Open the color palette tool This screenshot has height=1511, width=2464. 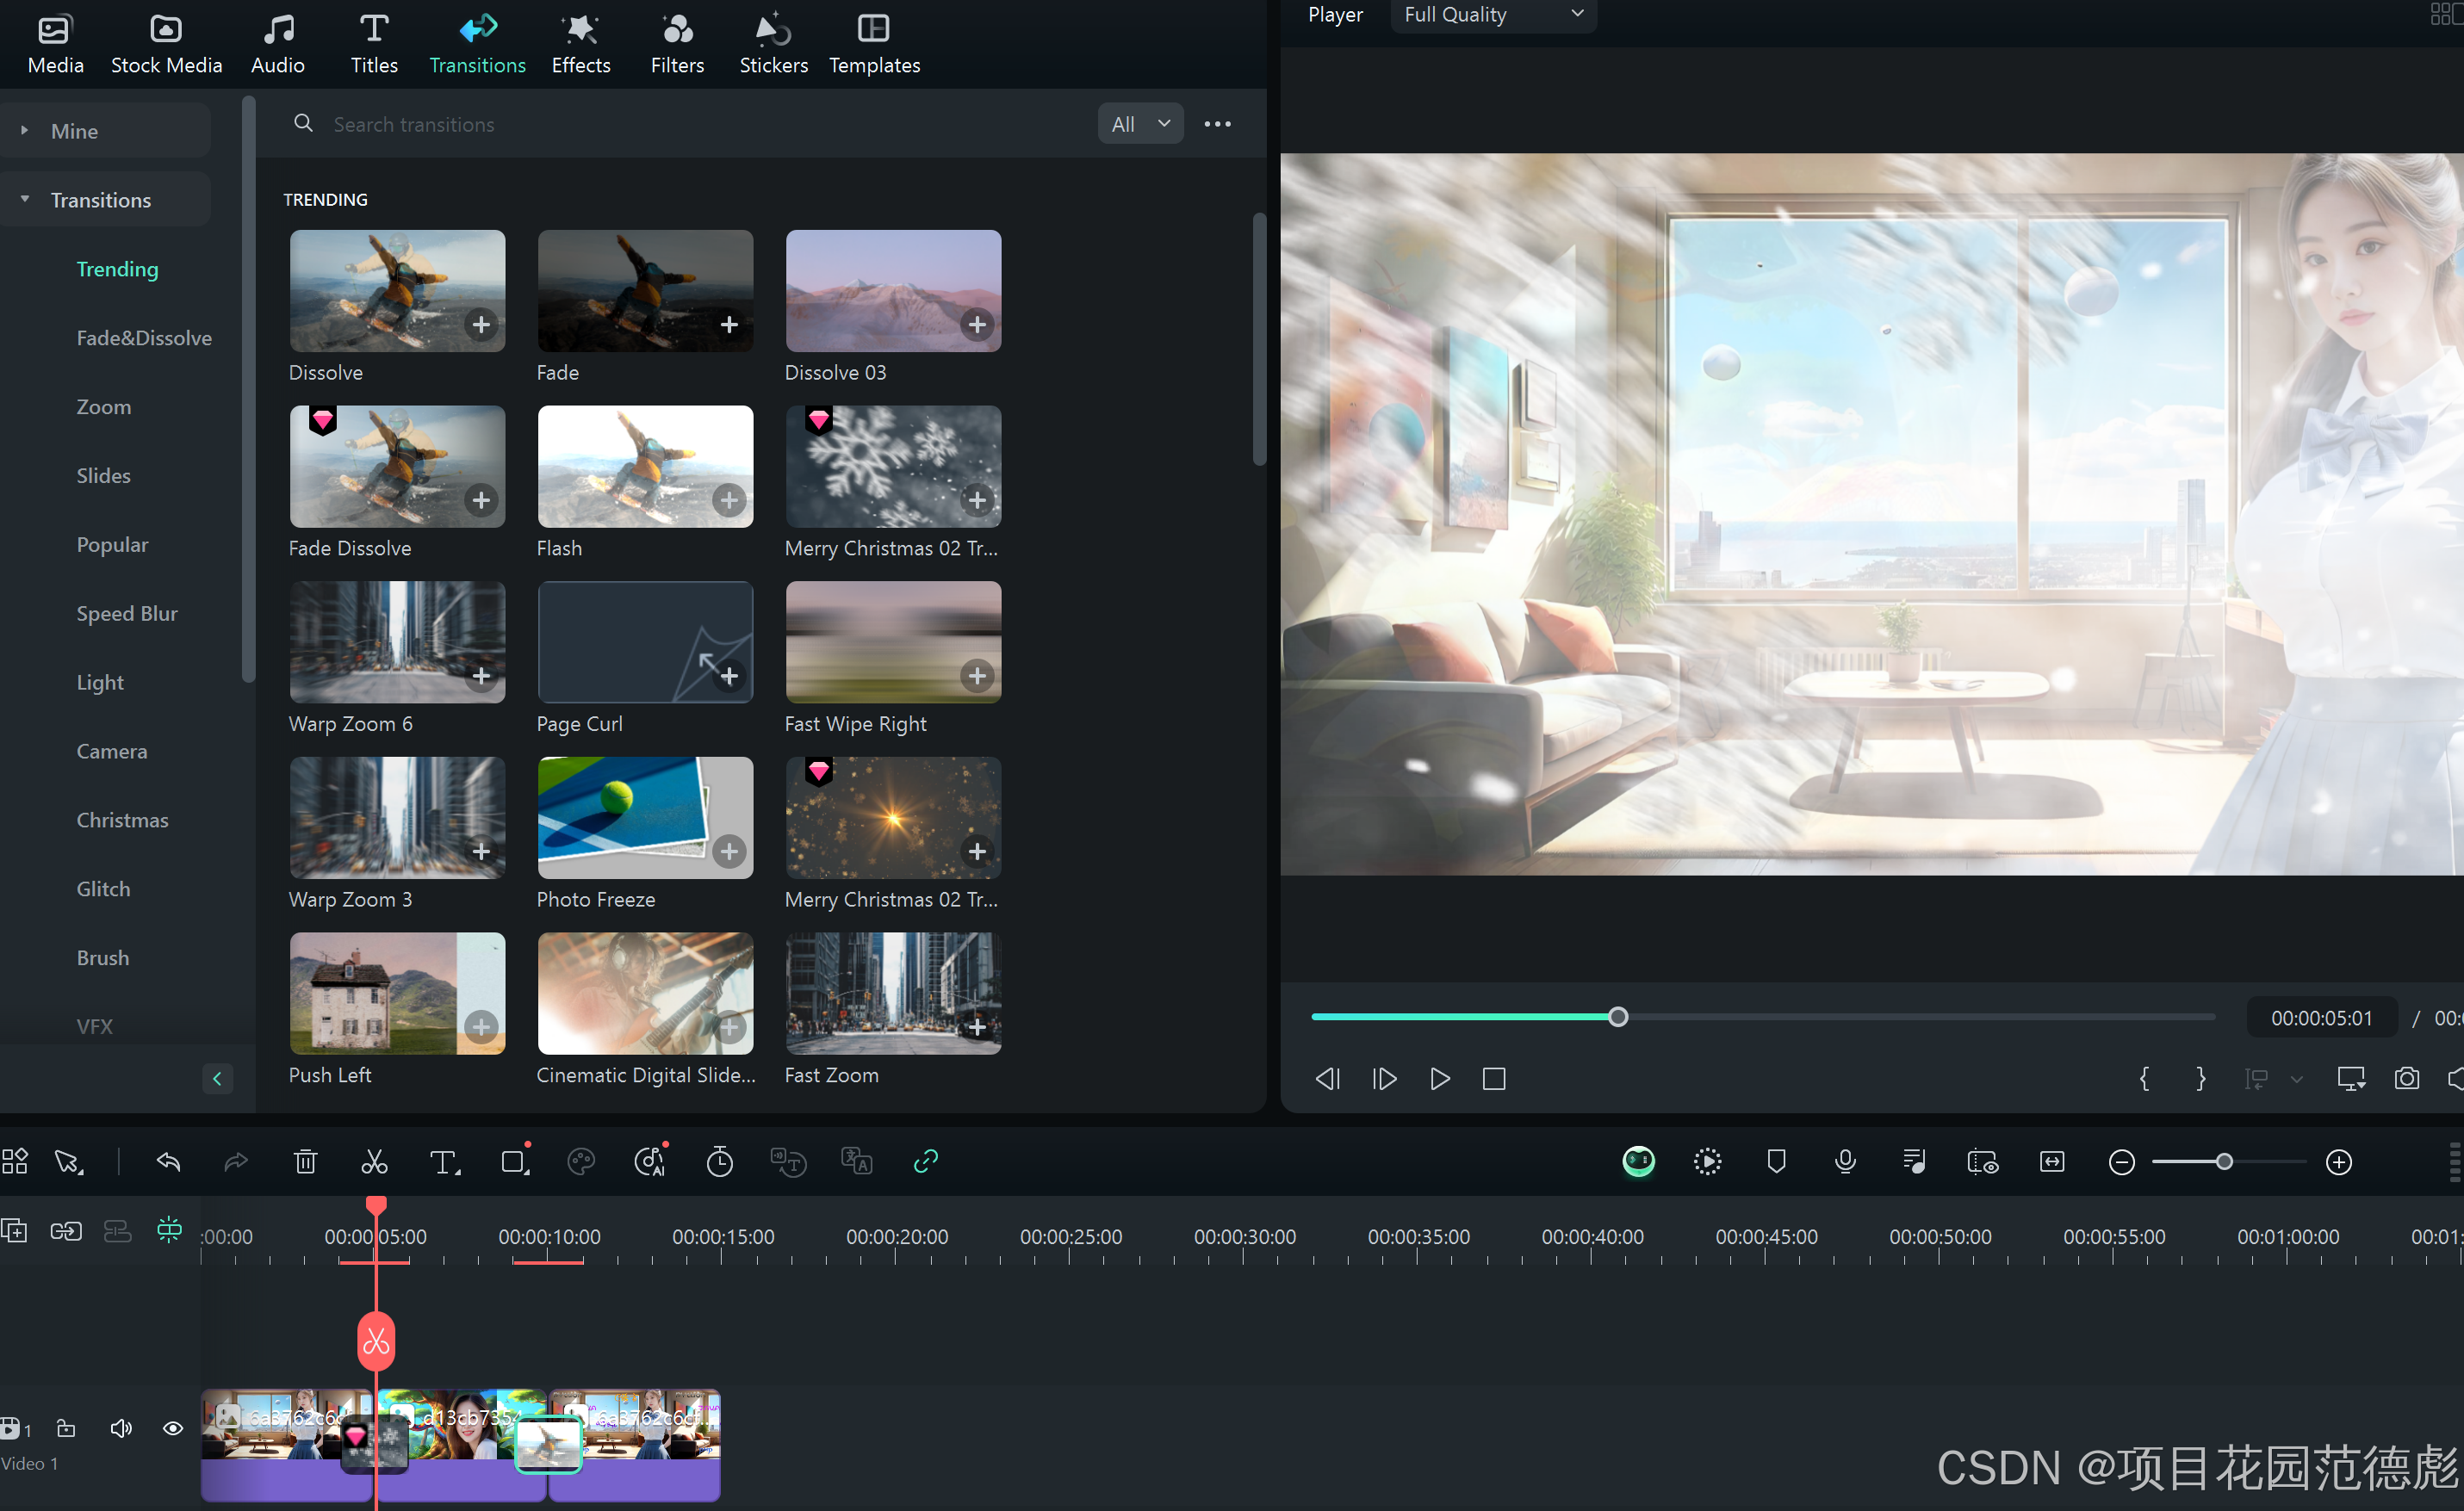(x=580, y=1162)
